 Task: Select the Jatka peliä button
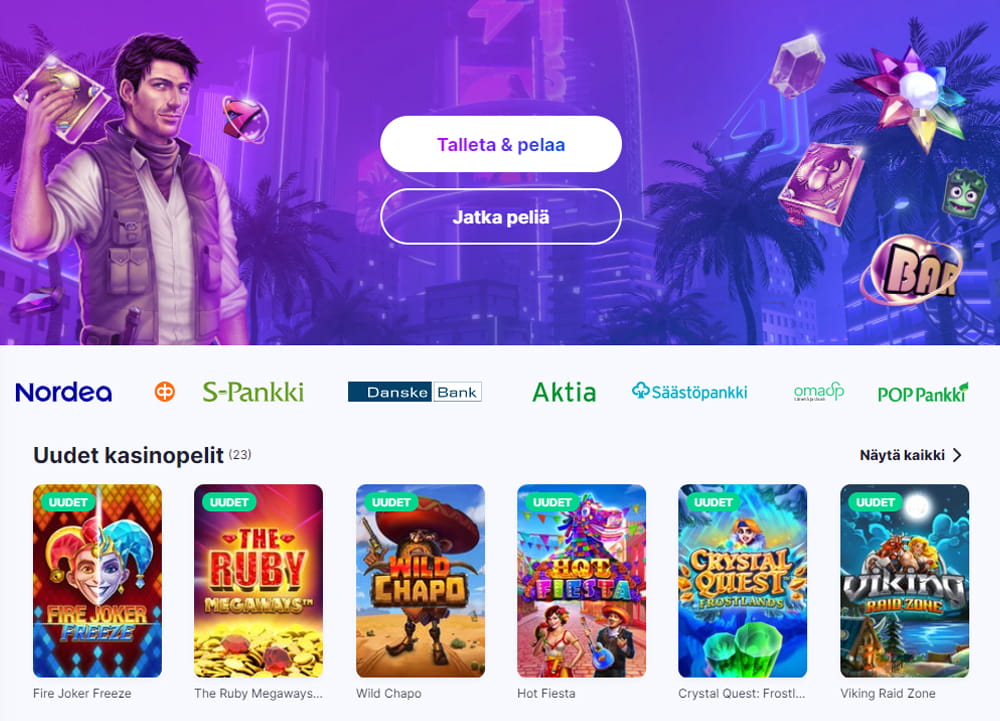click(501, 217)
